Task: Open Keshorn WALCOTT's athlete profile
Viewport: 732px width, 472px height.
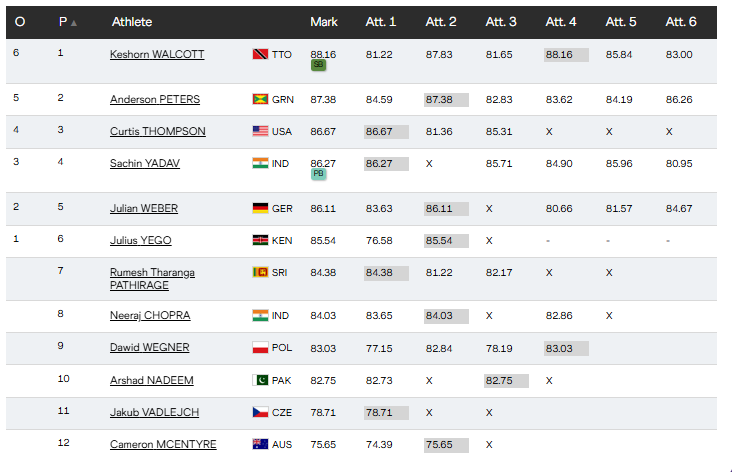Action: tap(157, 54)
